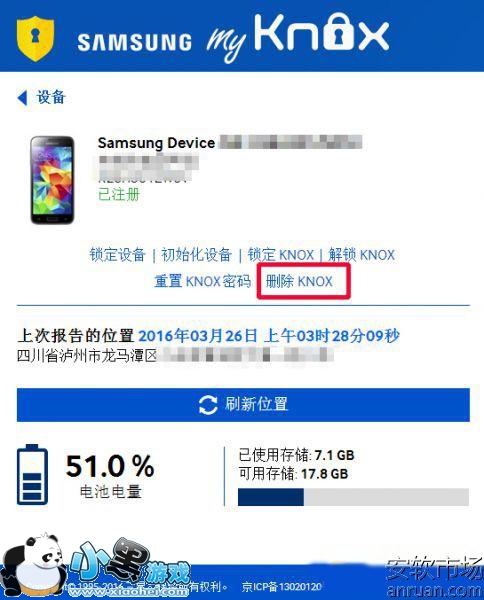Screen dimensions: 484x600
Task: Click the highlighted 删除 KNOX link
Action: pyautogui.click(x=299, y=281)
